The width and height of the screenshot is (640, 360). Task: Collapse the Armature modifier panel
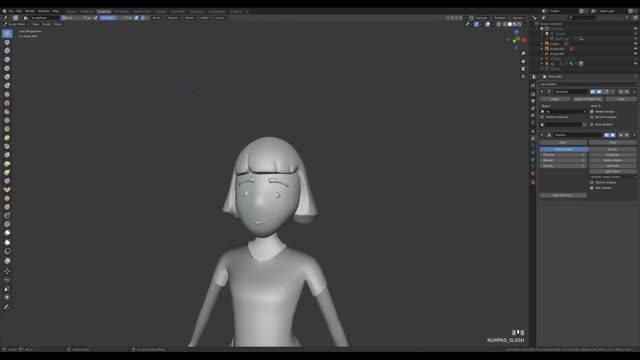pyautogui.click(x=542, y=92)
